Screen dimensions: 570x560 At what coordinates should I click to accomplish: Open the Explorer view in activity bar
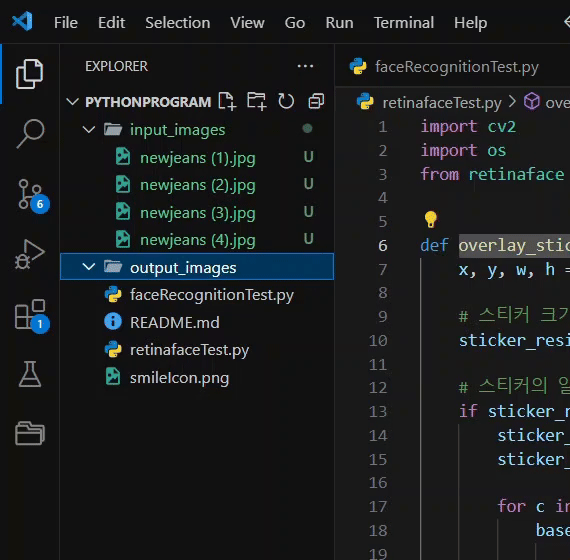[x=29, y=74]
